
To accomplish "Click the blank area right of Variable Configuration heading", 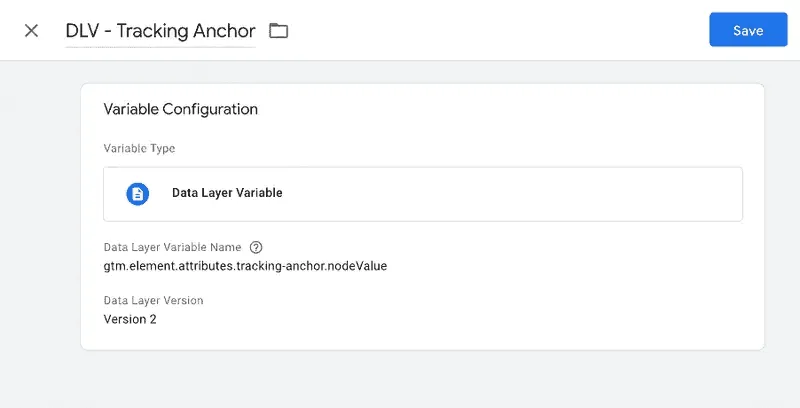I will 500,109.
